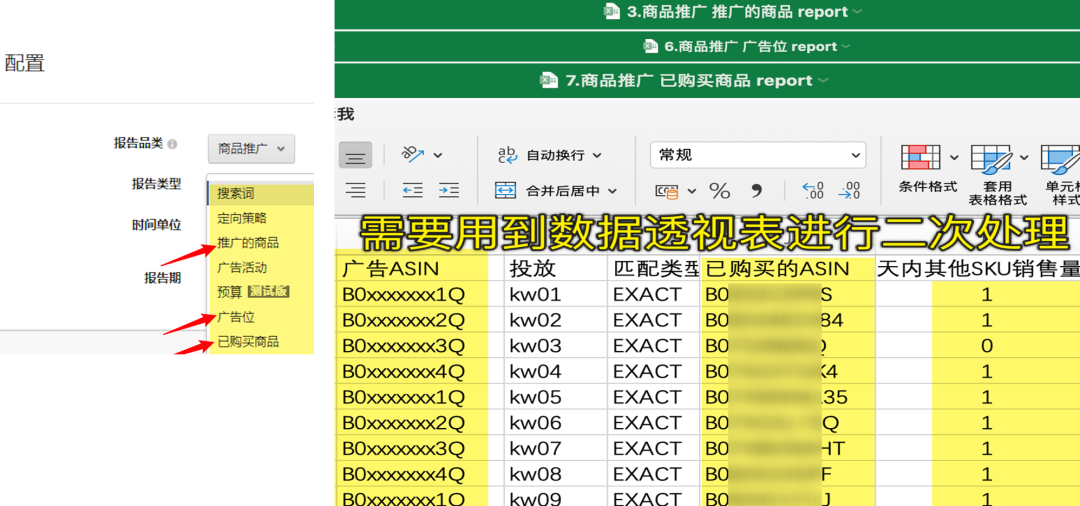Screen dimensions: 1080x506
Task: Select EXACT cell in kw01 row
Action: 653,295
